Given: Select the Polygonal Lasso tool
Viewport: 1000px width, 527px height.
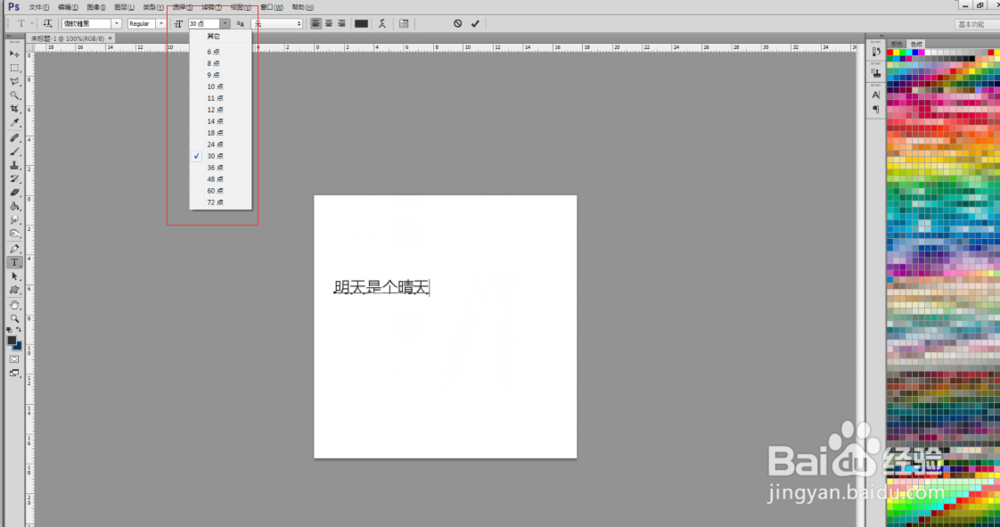Looking at the screenshot, I should point(15,82).
